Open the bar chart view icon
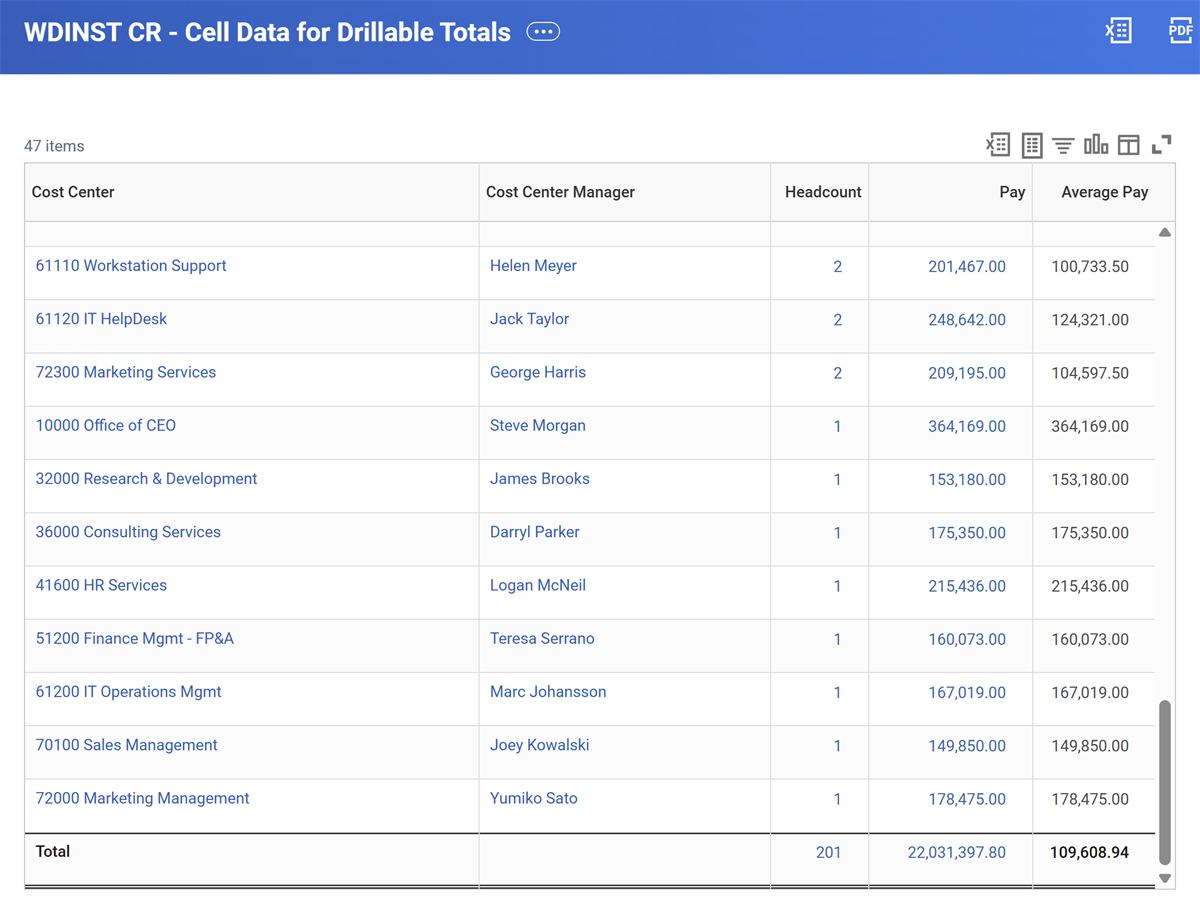Image resolution: width=1200 pixels, height=908 pixels. pos(1096,145)
